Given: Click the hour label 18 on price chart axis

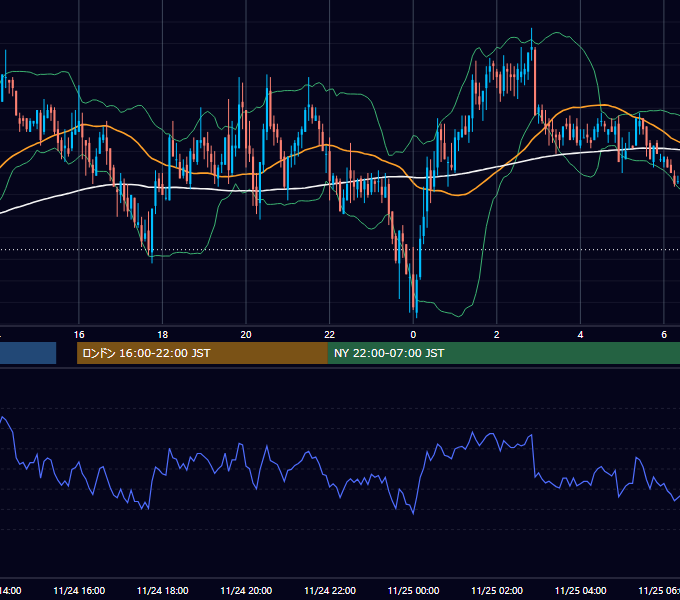Looking at the screenshot, I should [163, 335].
